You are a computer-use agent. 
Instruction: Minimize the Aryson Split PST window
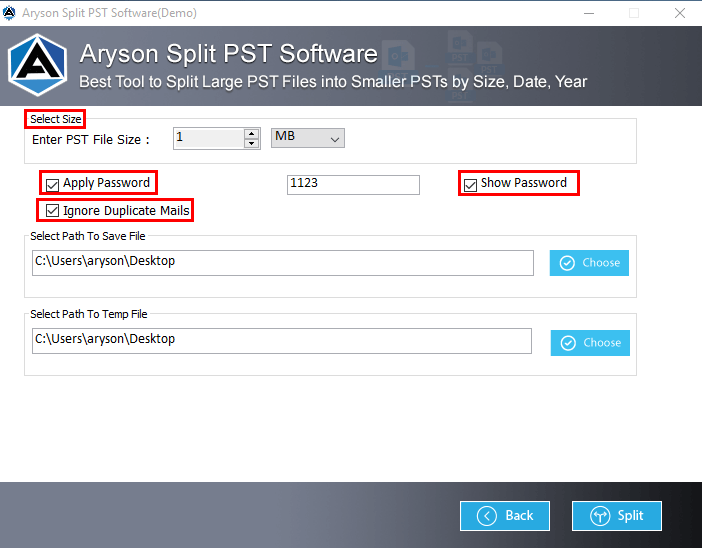(x=589, y=13)
